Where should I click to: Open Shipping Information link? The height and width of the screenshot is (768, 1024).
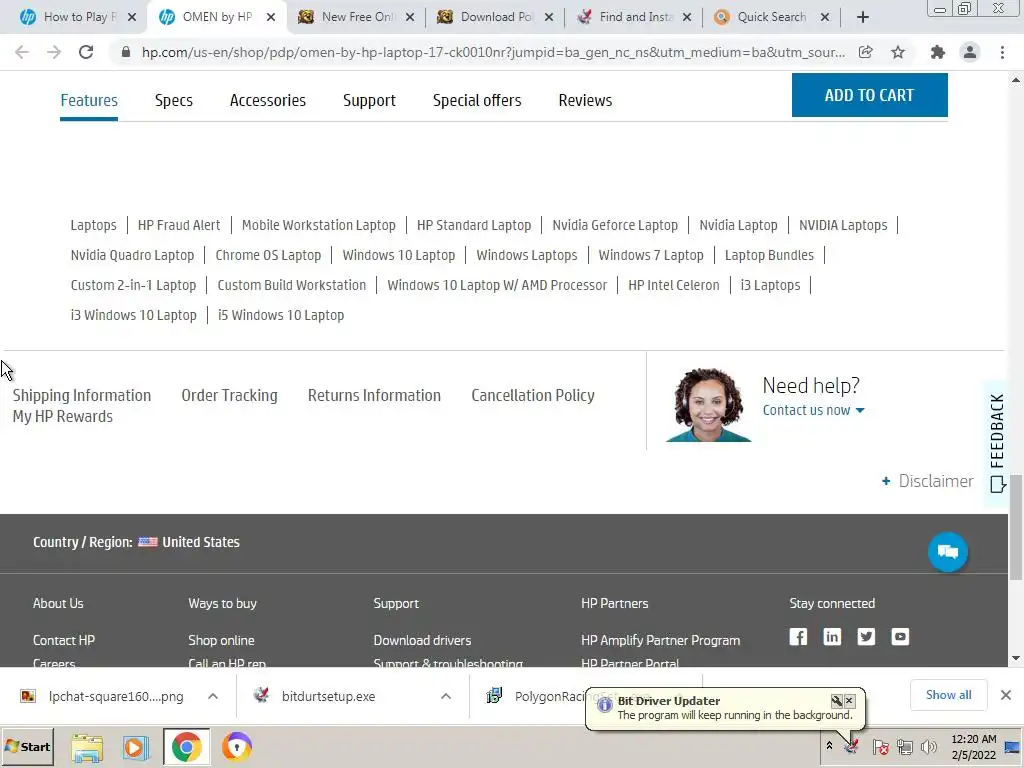point(82,396)
